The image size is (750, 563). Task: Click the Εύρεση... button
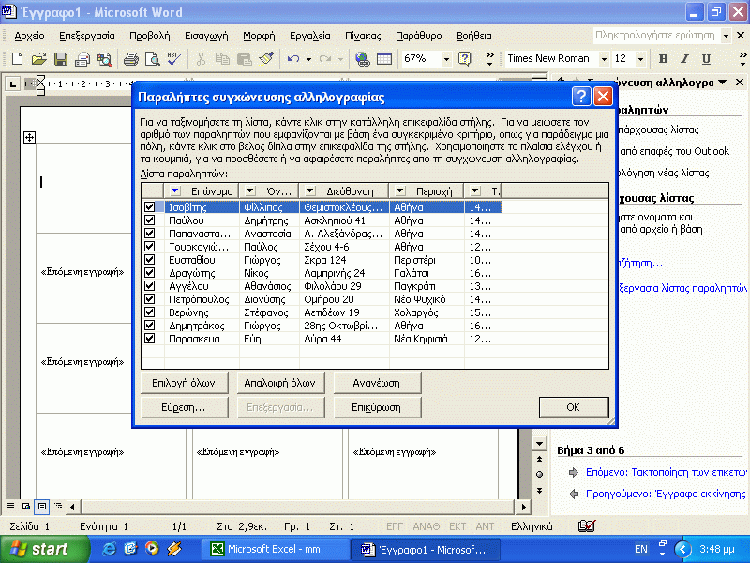tap(185, 408)
